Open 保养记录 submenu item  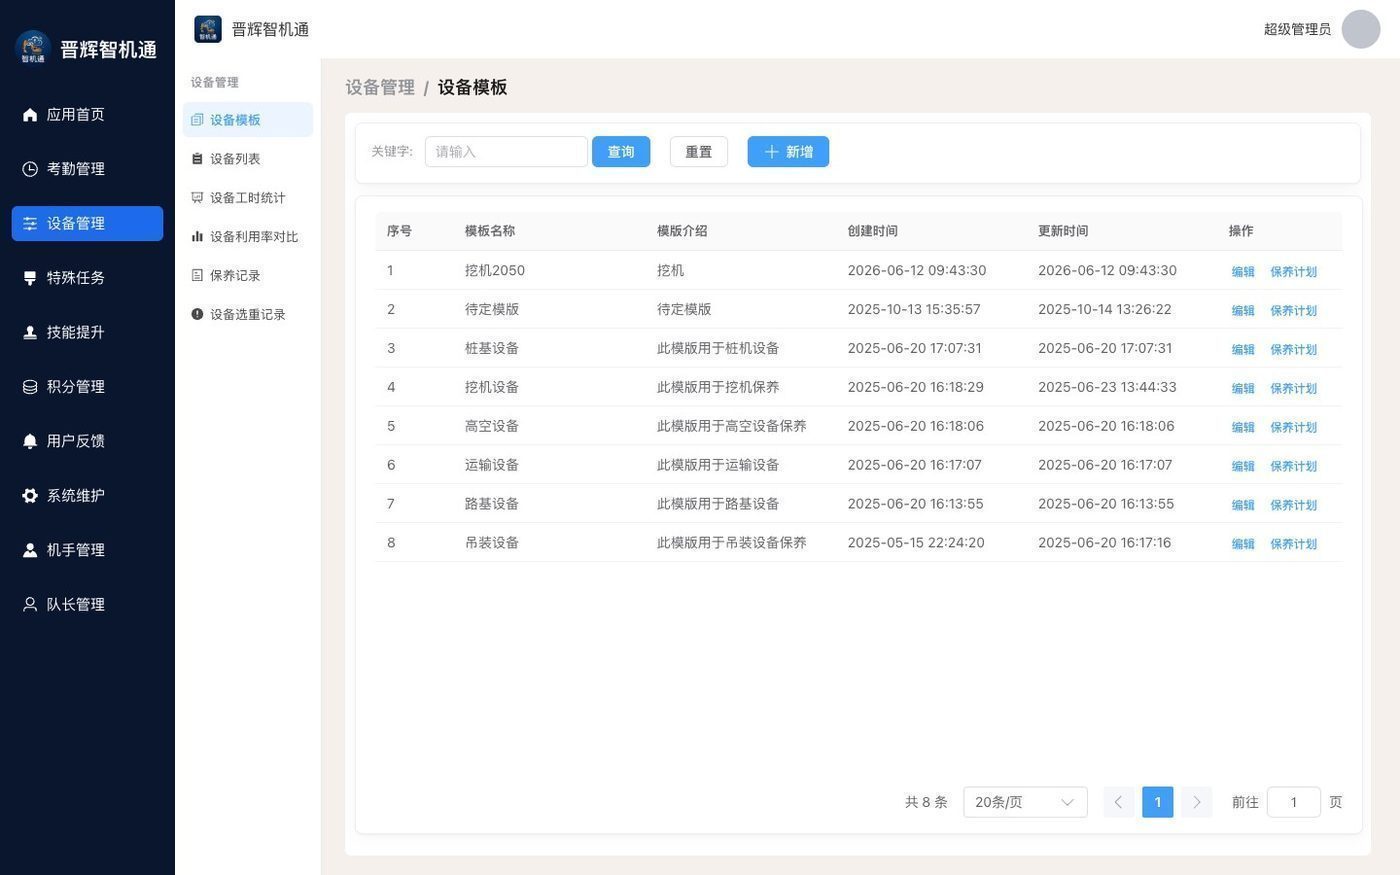tap(247, 276)
